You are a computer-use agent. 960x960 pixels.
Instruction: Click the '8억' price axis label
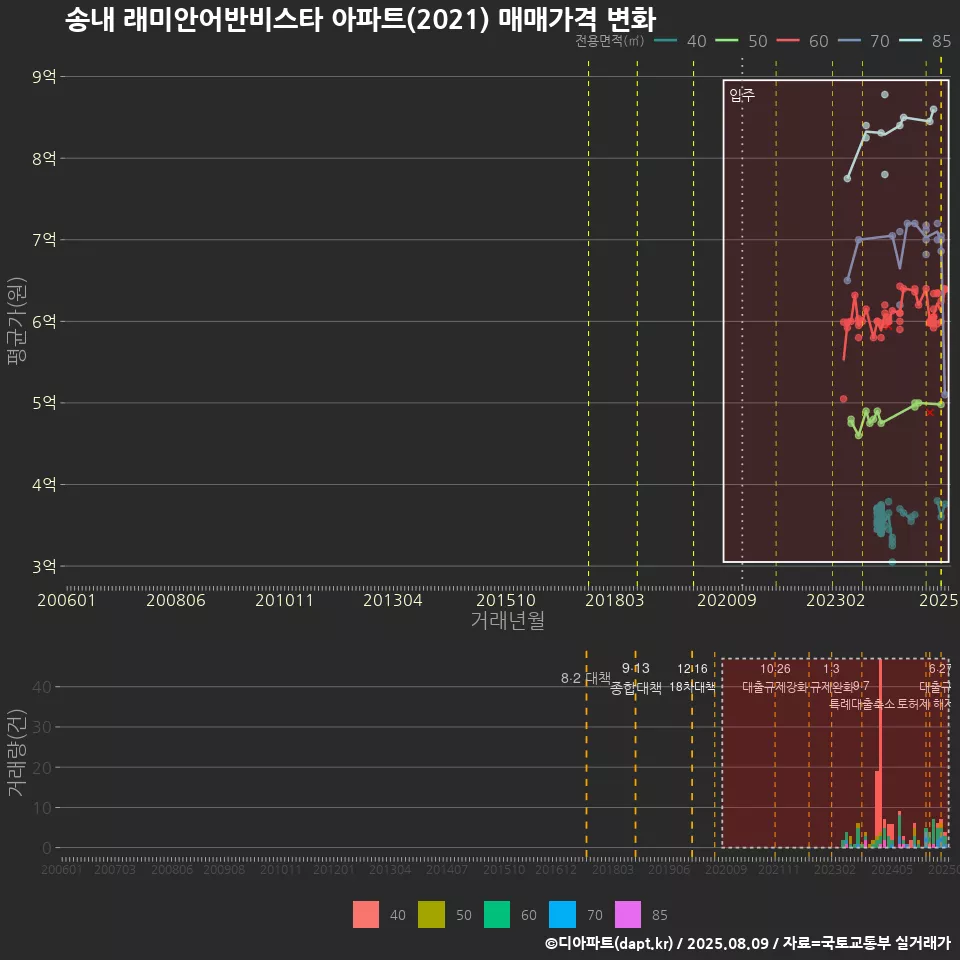click(44, 159)
